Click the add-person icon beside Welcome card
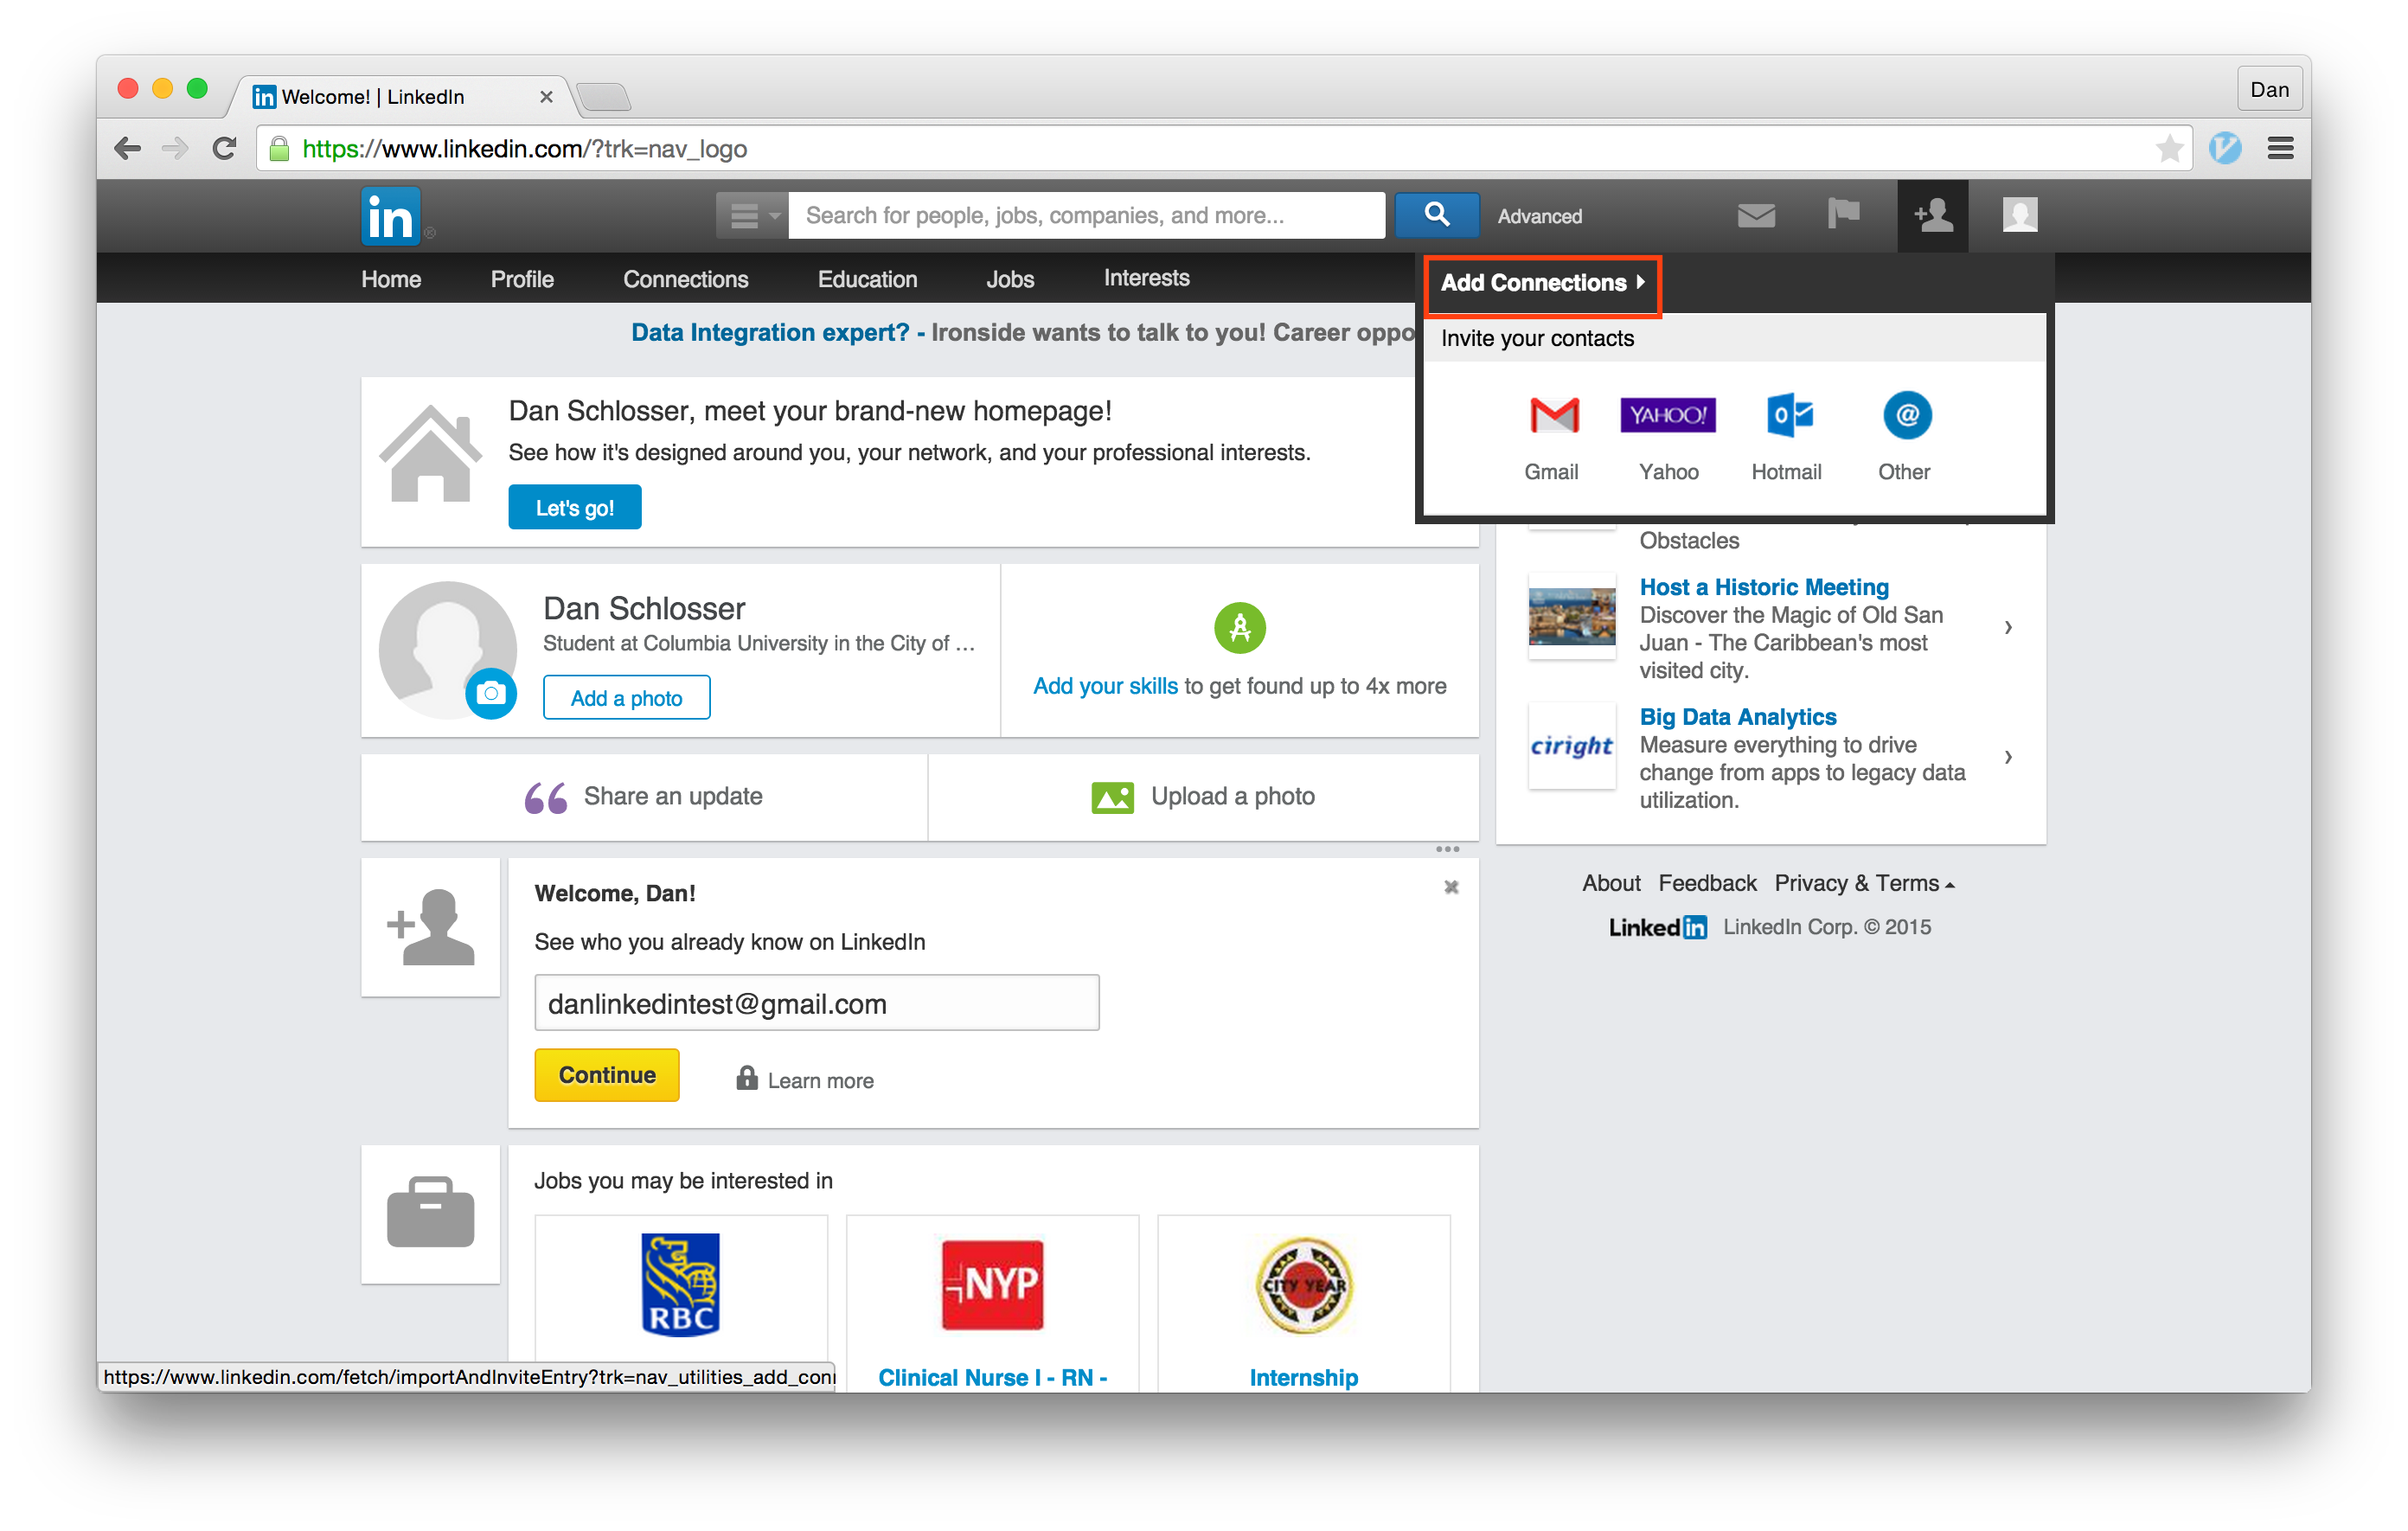The width and height of the screenshot is (2408, 1531). tap(430, 927)
